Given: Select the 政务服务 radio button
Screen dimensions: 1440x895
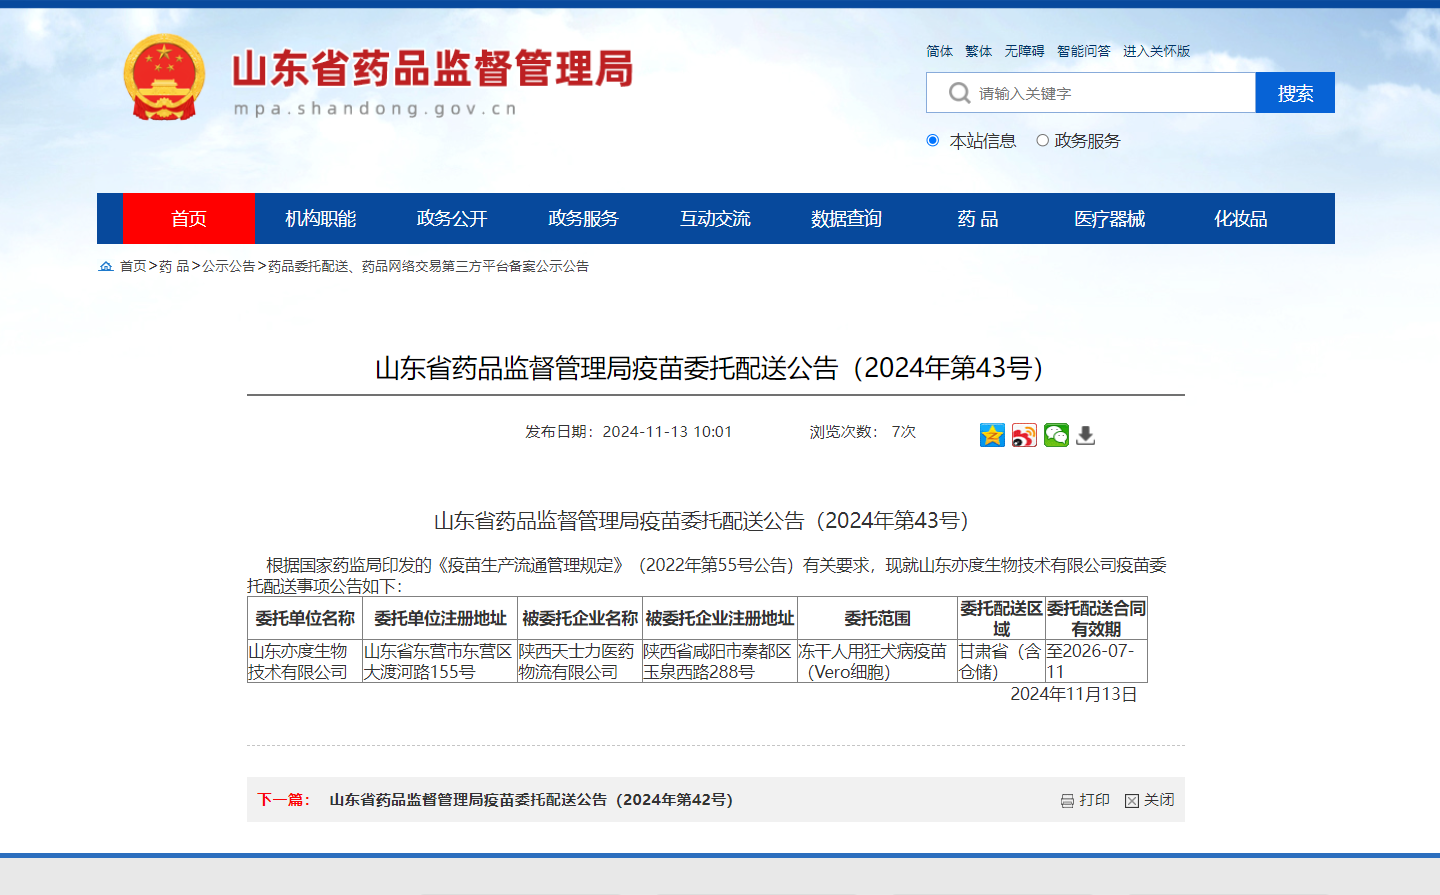Looking at the screenshot, I should (1042, 141).
